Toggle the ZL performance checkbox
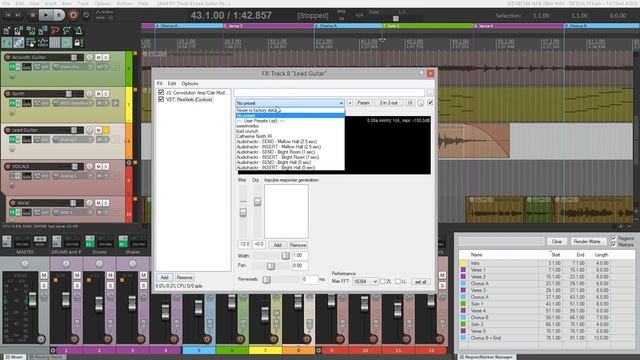This screenshot has height=360, width=640. [x=382, y=282]
